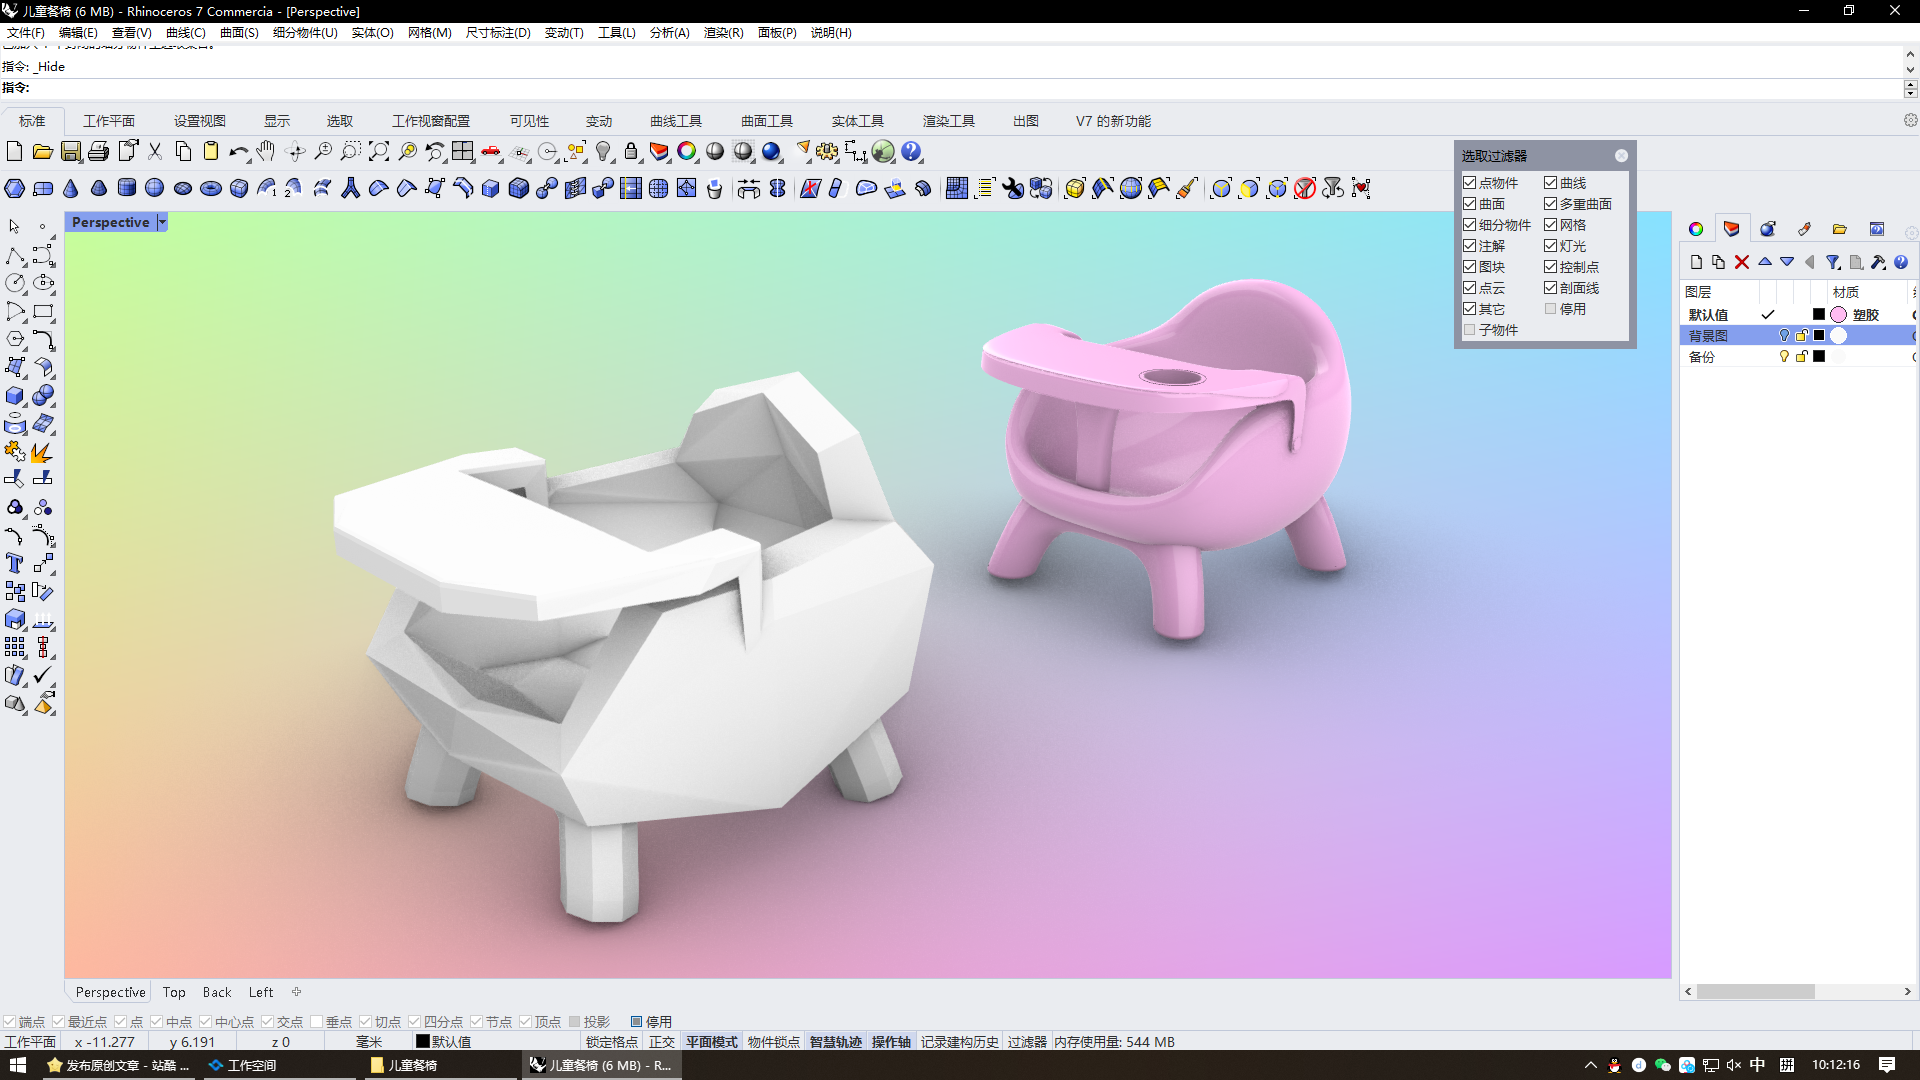Select the Pan hand tool icon
Image resolution: width=1920 pixels, height=1080 pixels.
click(265, 151)
